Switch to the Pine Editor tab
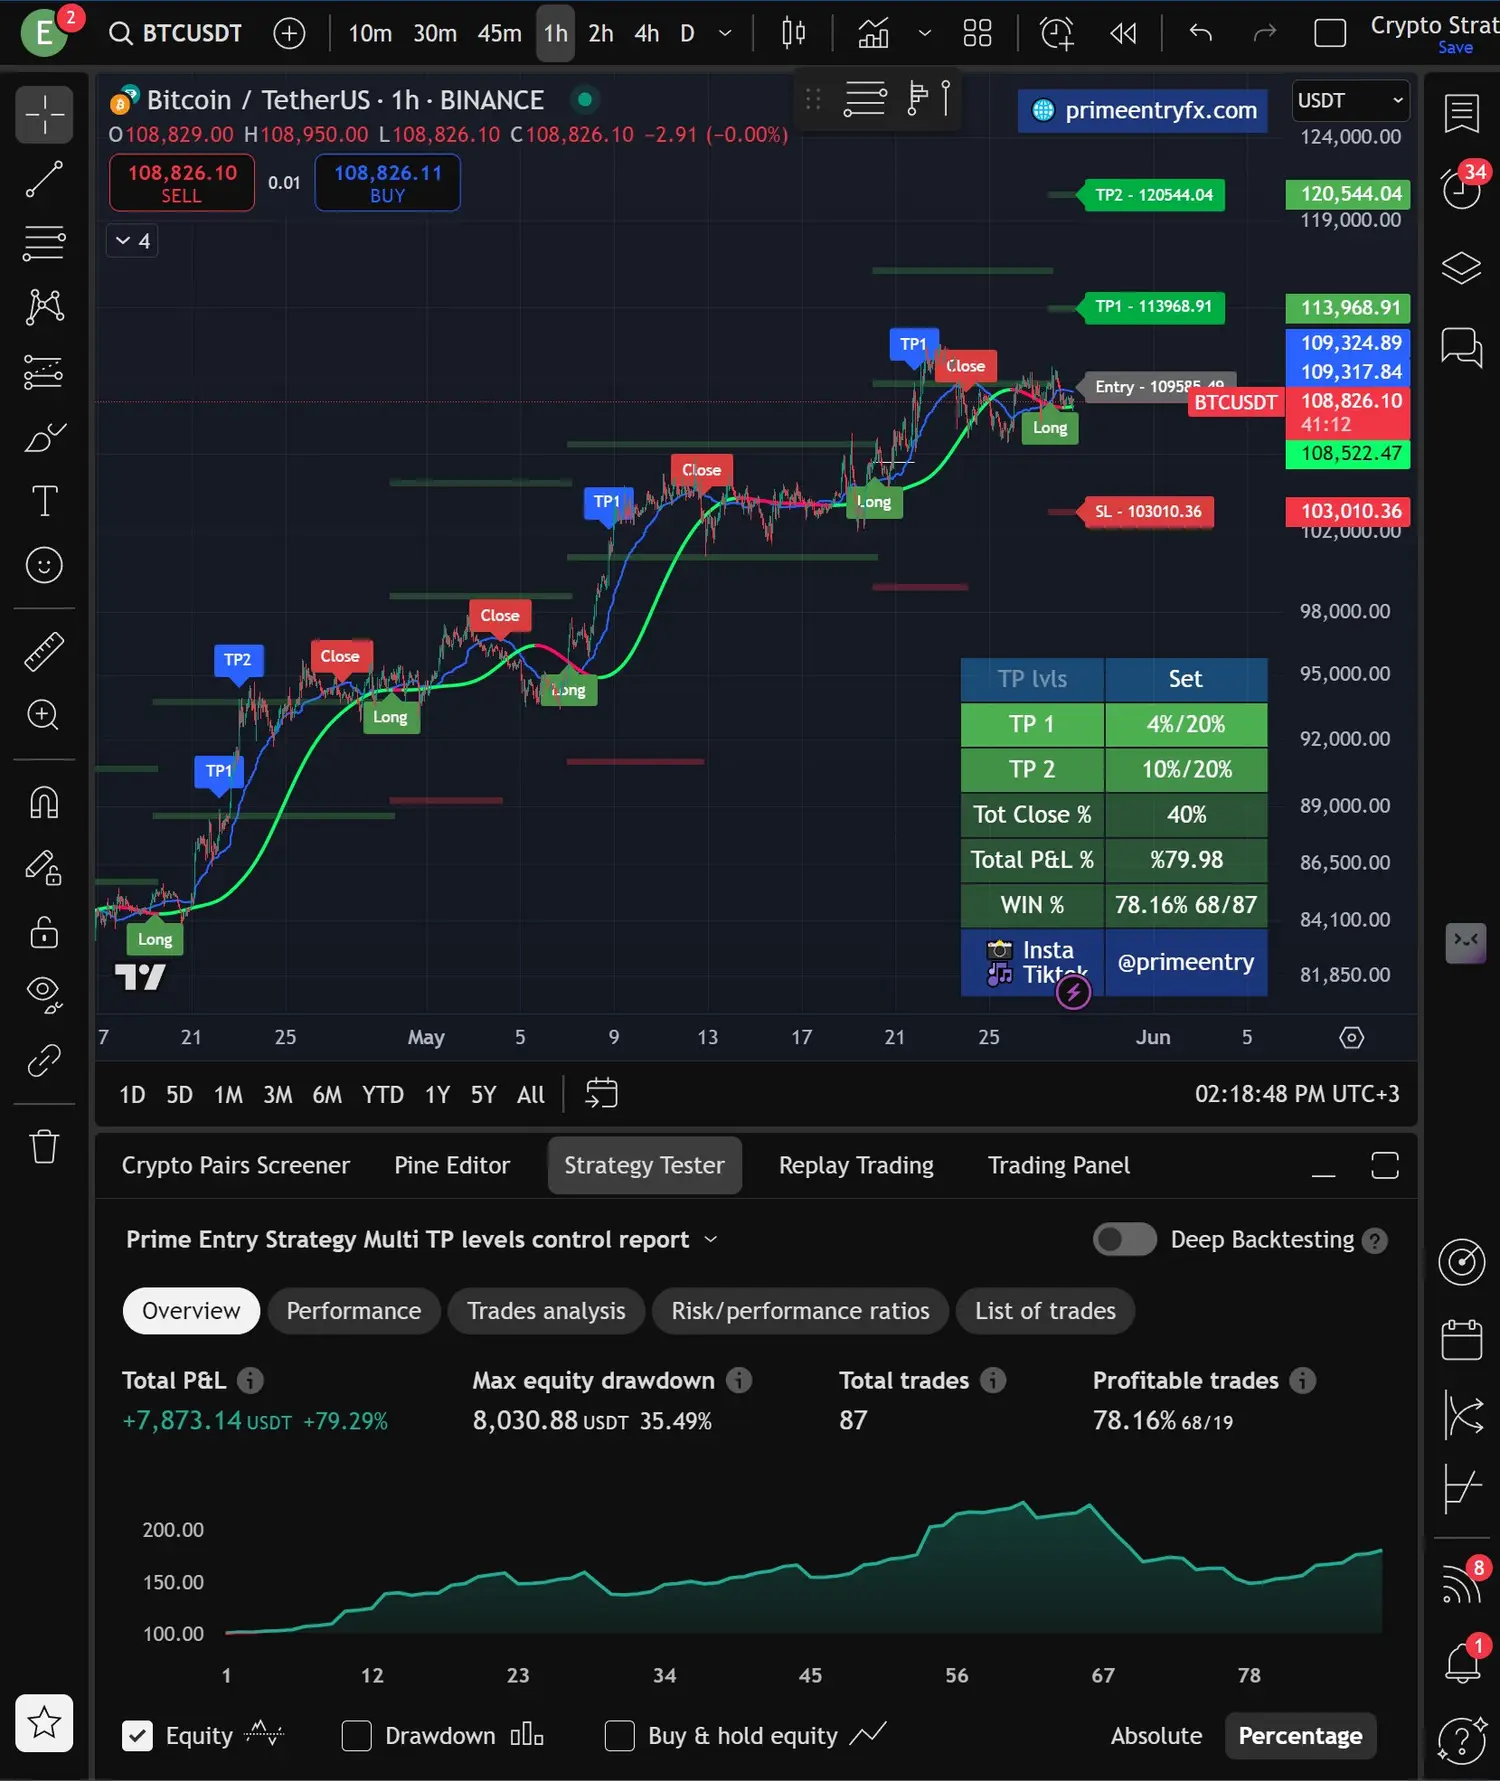Image resolution: width=1500 pixels, height=1781 pixels. pos(452,1166)
